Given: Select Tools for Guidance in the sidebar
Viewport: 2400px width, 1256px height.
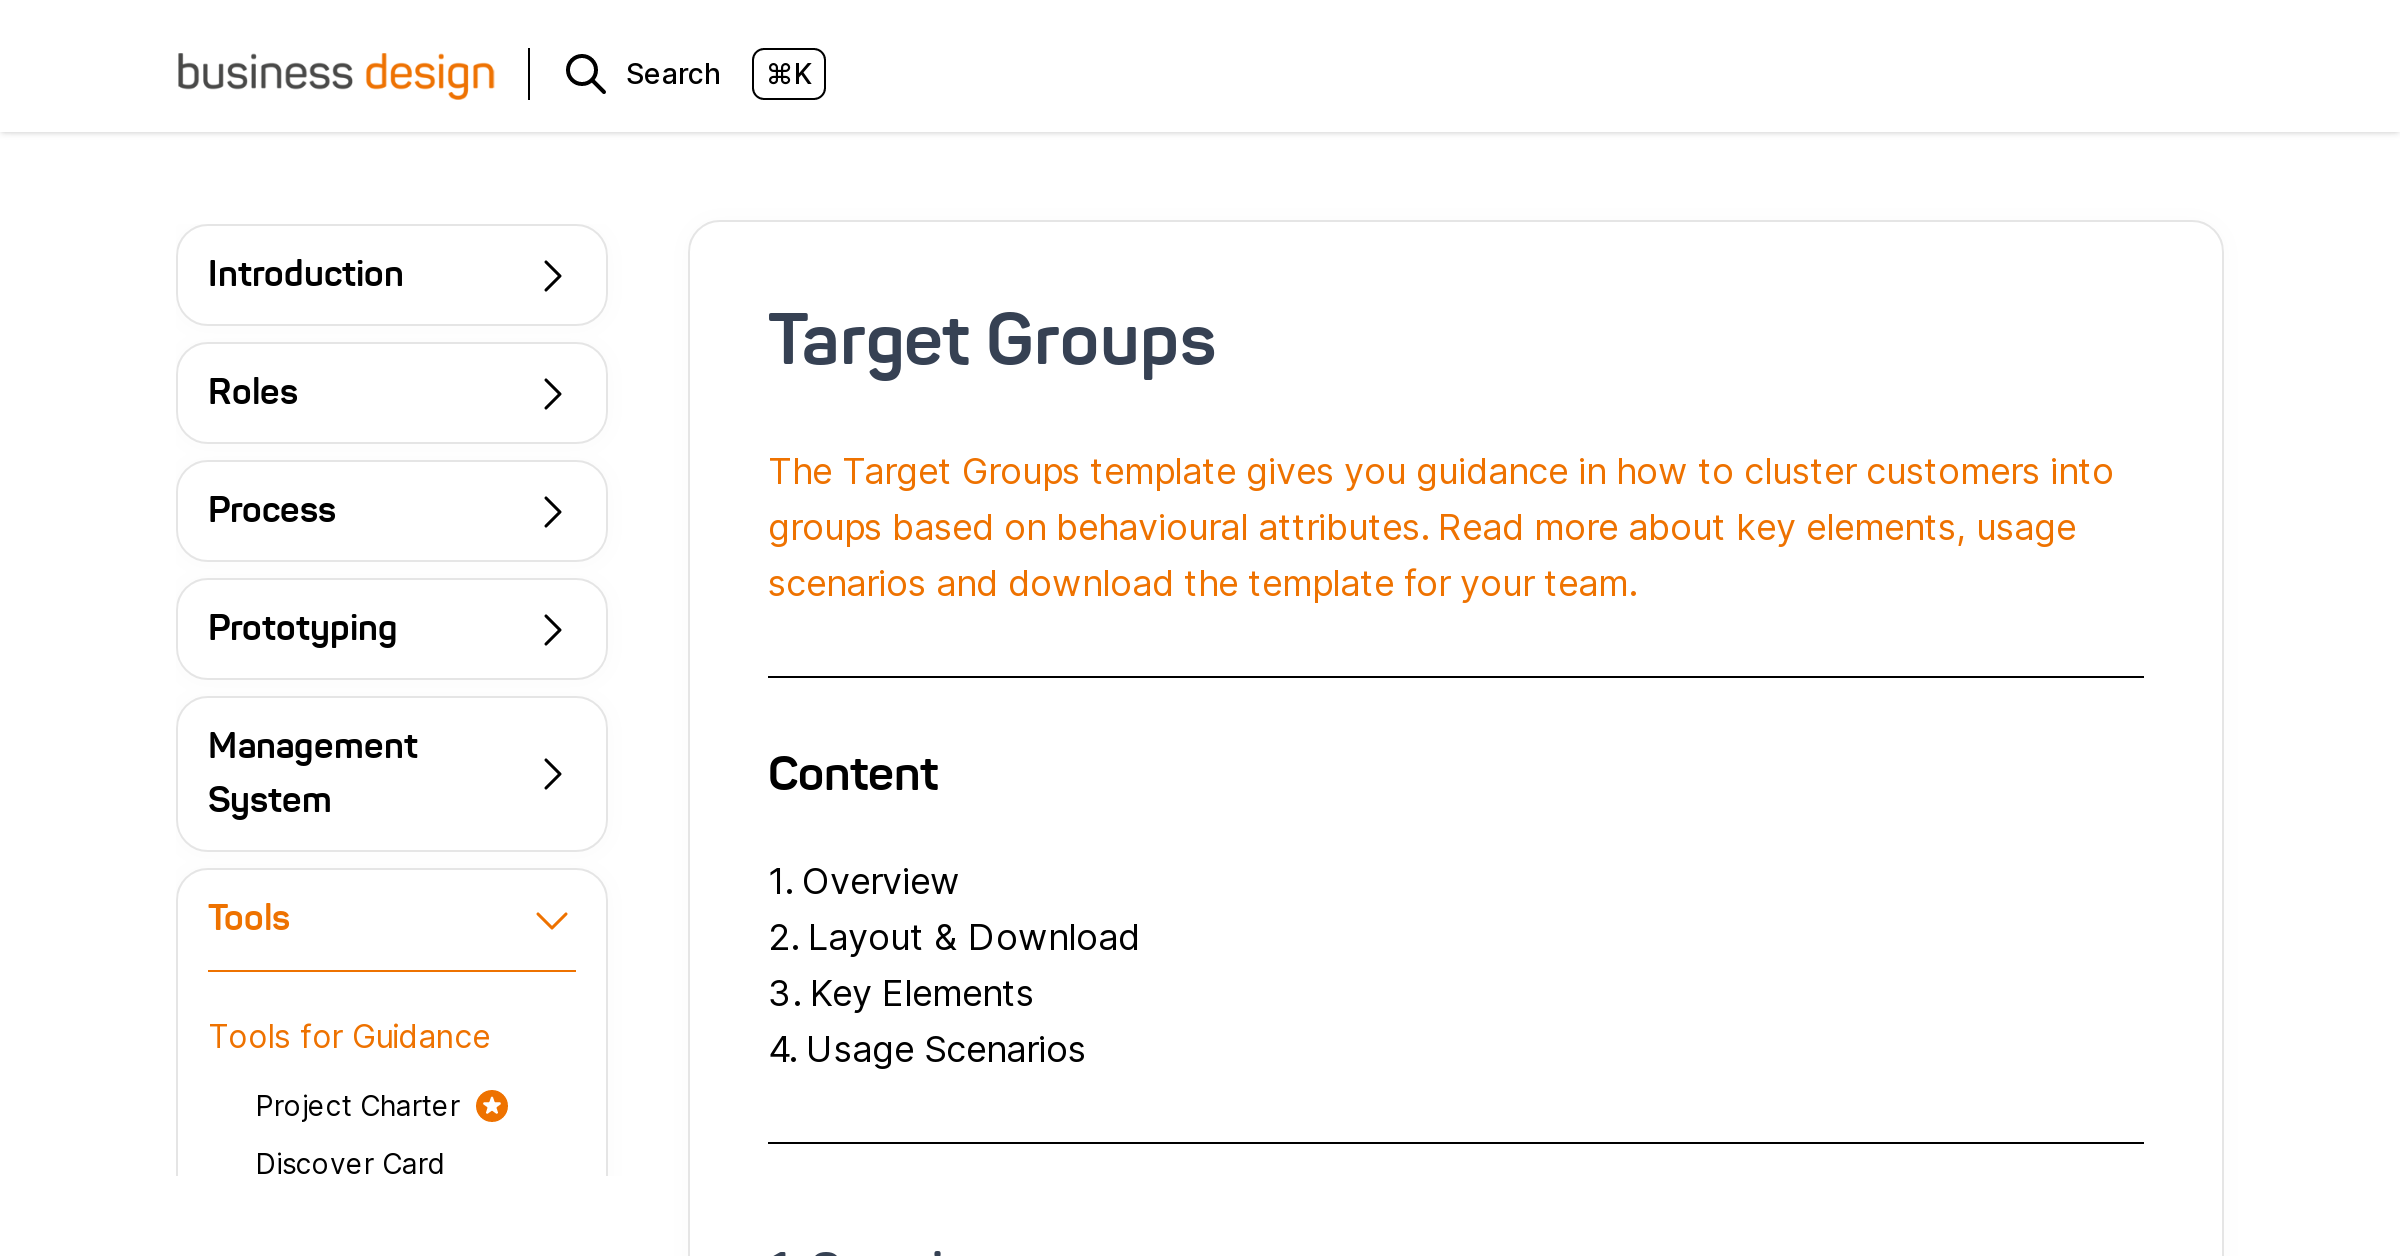Looking at the screenshot, I should pos(349,1038).
